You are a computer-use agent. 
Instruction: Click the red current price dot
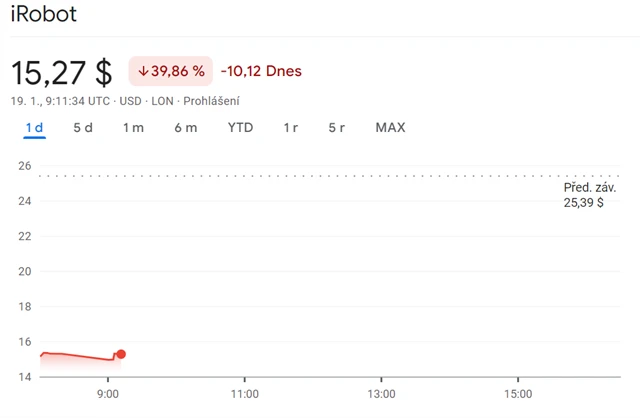(x=121, y=354)
